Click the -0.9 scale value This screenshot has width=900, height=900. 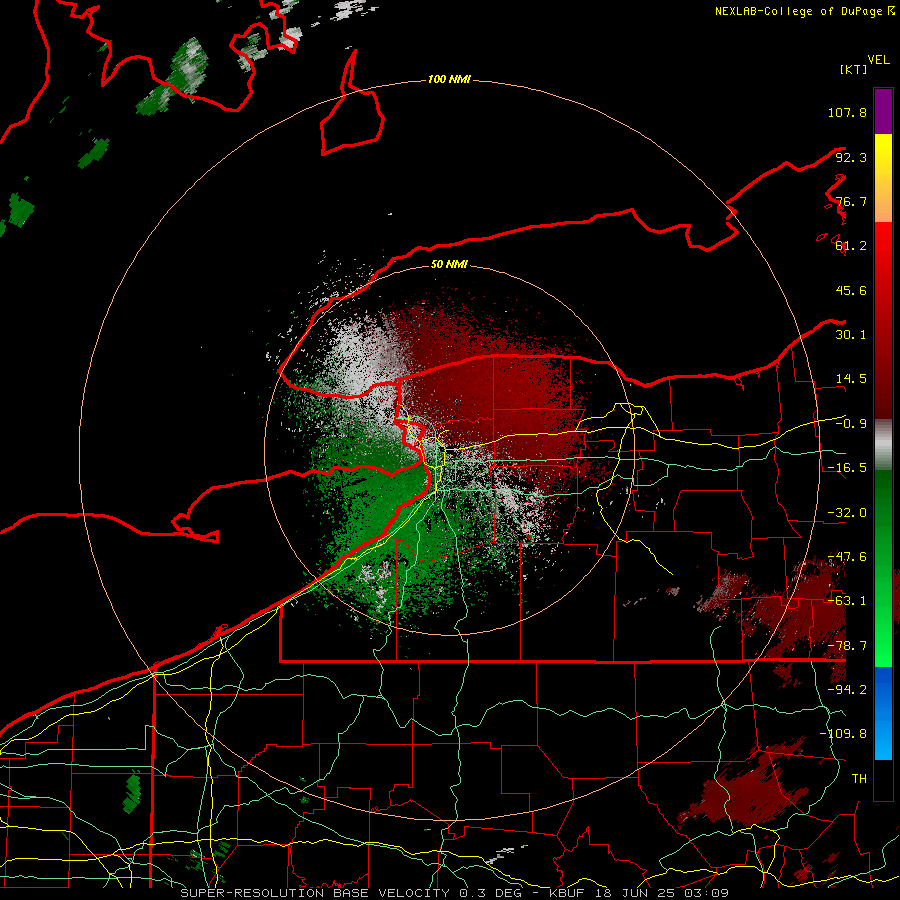coord(851,424)
